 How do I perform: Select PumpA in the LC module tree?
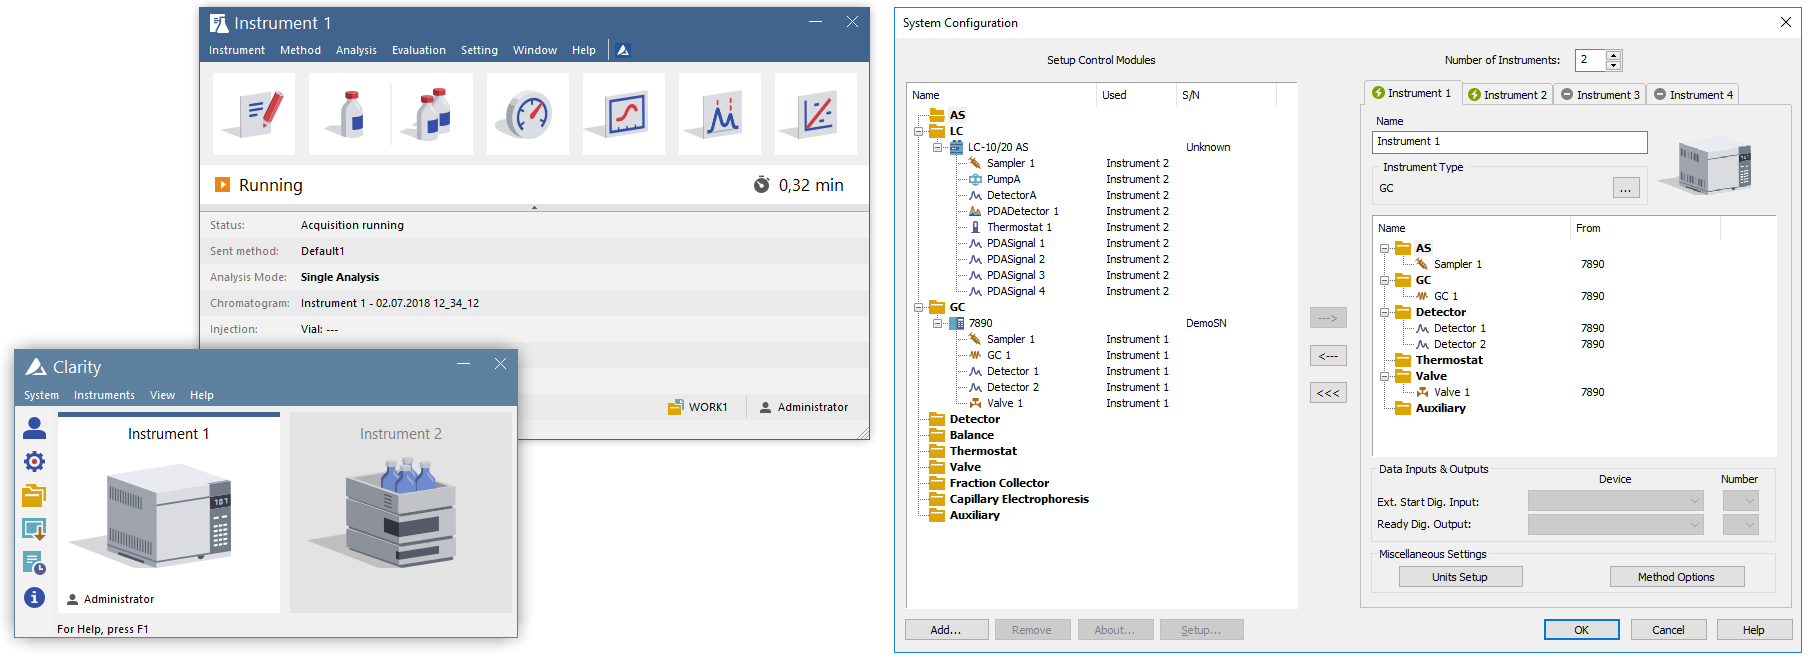[x=1003, y=179]
